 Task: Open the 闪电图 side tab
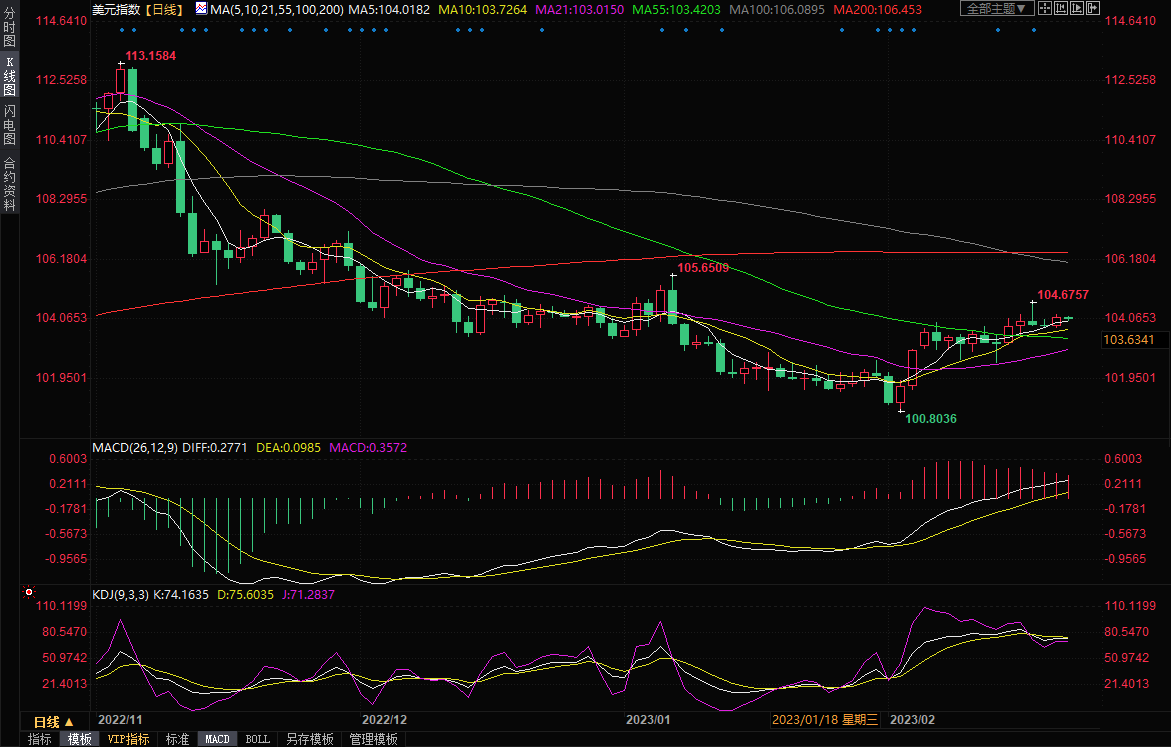[9, 124]
